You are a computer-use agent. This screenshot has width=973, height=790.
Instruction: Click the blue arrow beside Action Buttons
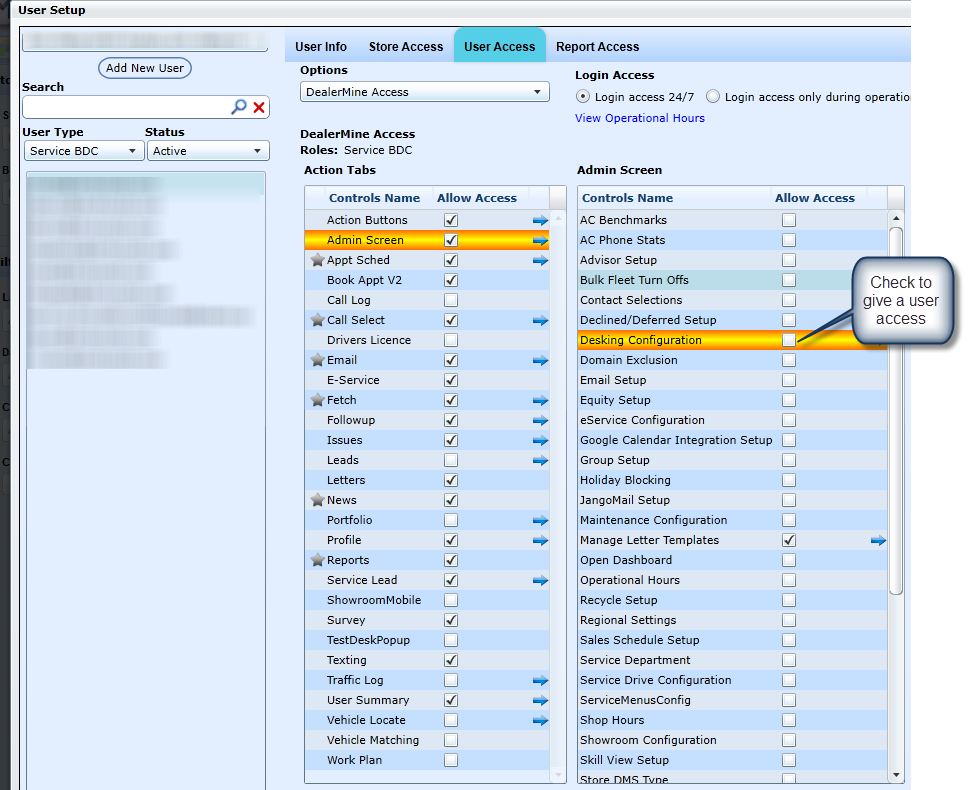540,220
